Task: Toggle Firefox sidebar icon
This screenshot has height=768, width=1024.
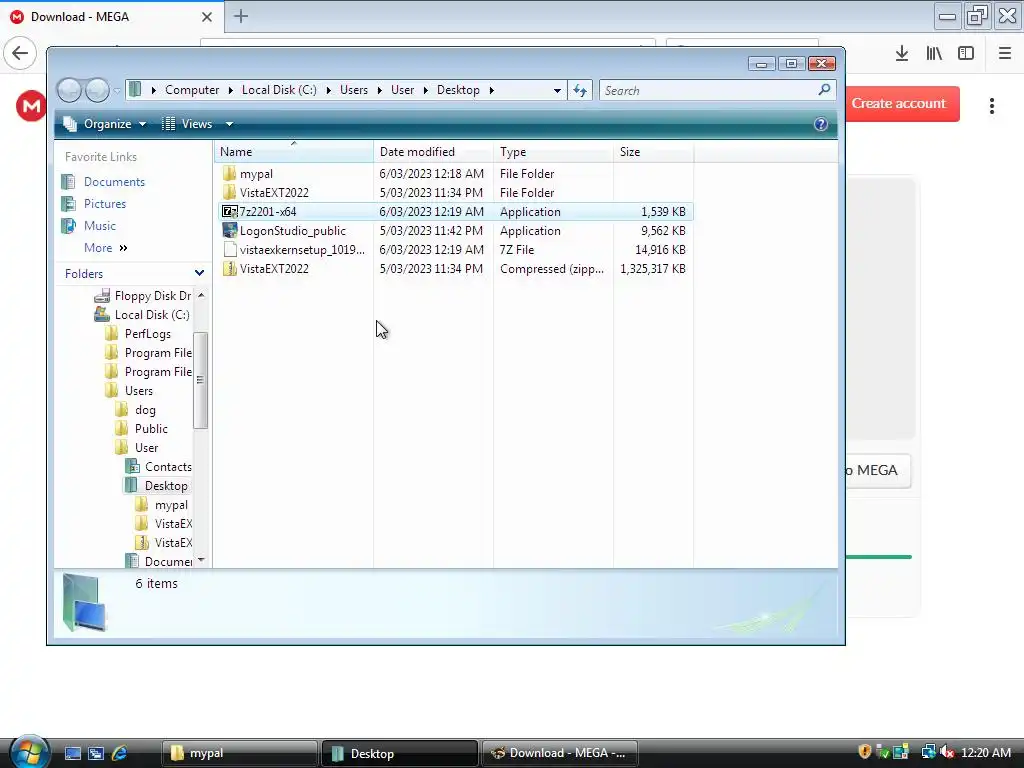Action: tap(966, 53)
